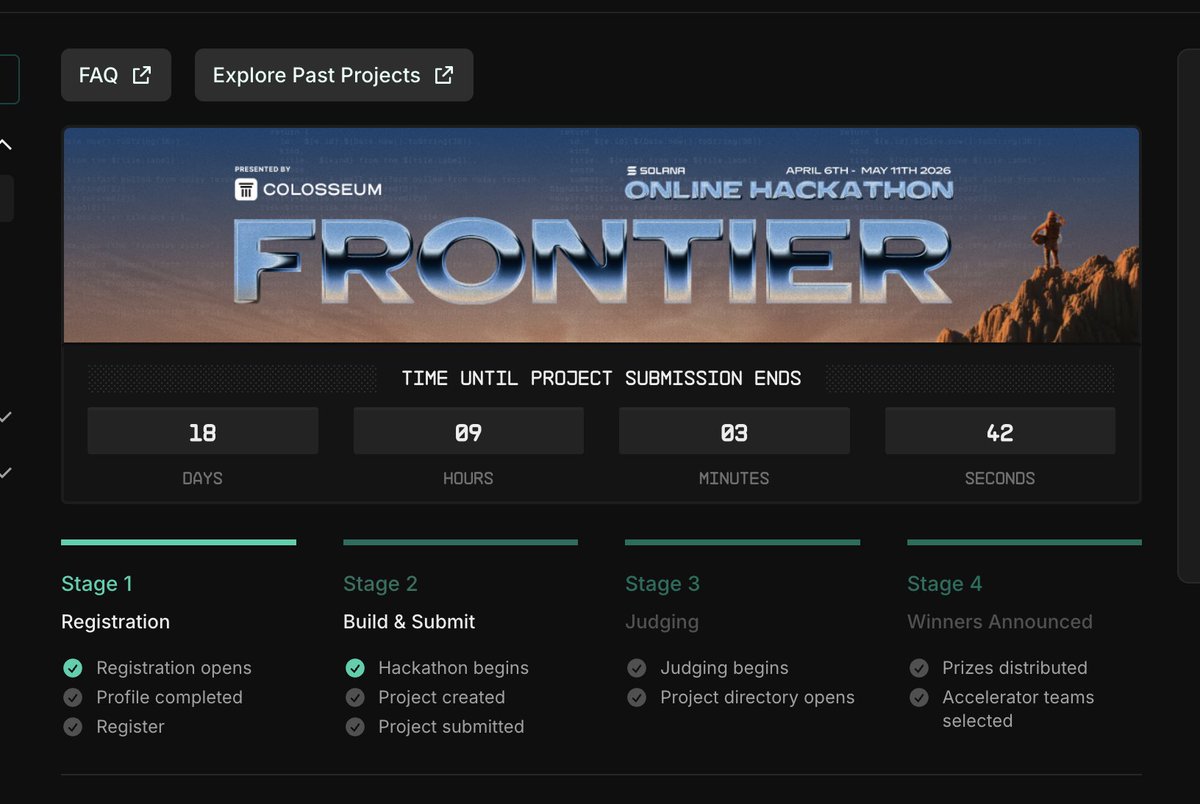1200x804 pixels.
Task: Click 'Project created' text
Action: pos(442,697)
